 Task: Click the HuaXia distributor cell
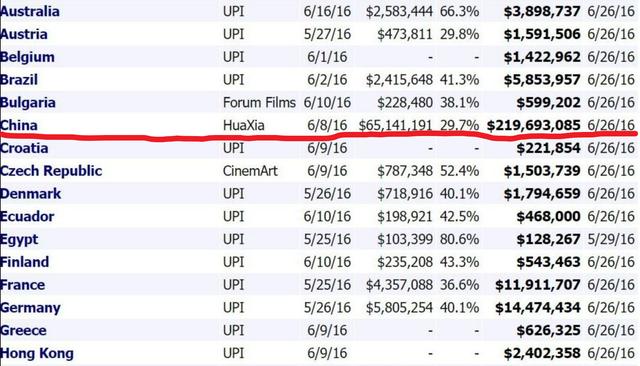point(244,125)
